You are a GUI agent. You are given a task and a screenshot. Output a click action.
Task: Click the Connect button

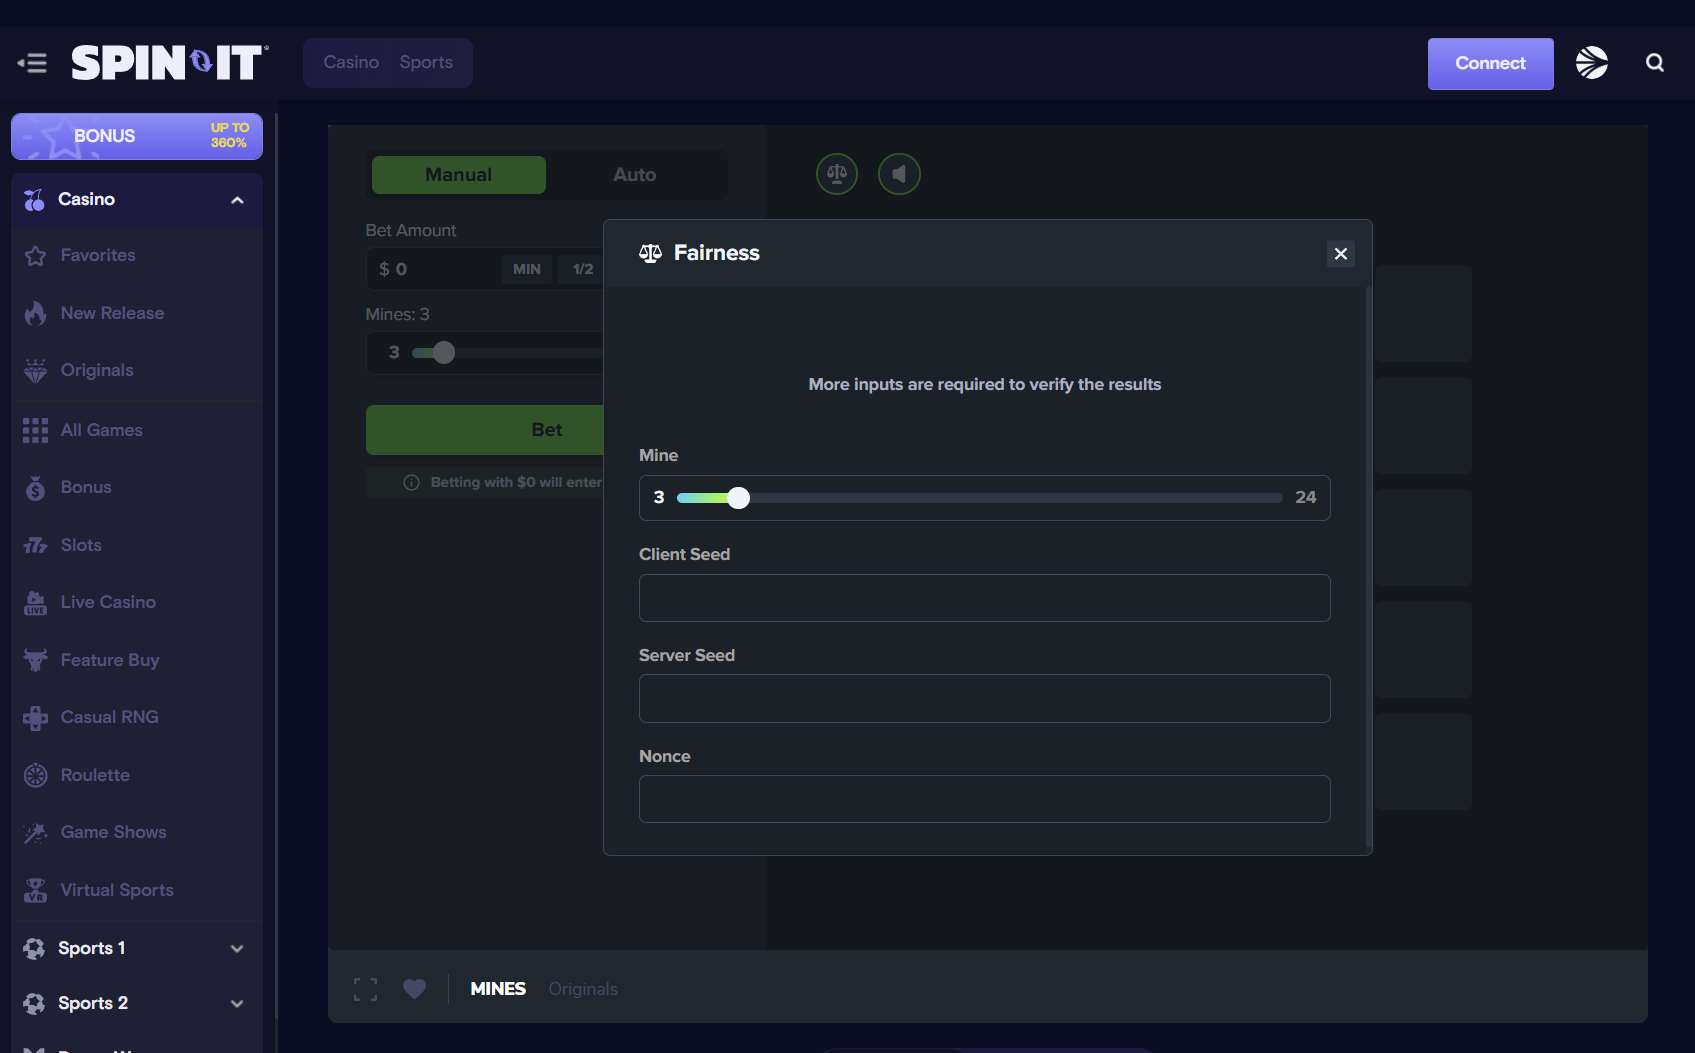point(1490,64)
